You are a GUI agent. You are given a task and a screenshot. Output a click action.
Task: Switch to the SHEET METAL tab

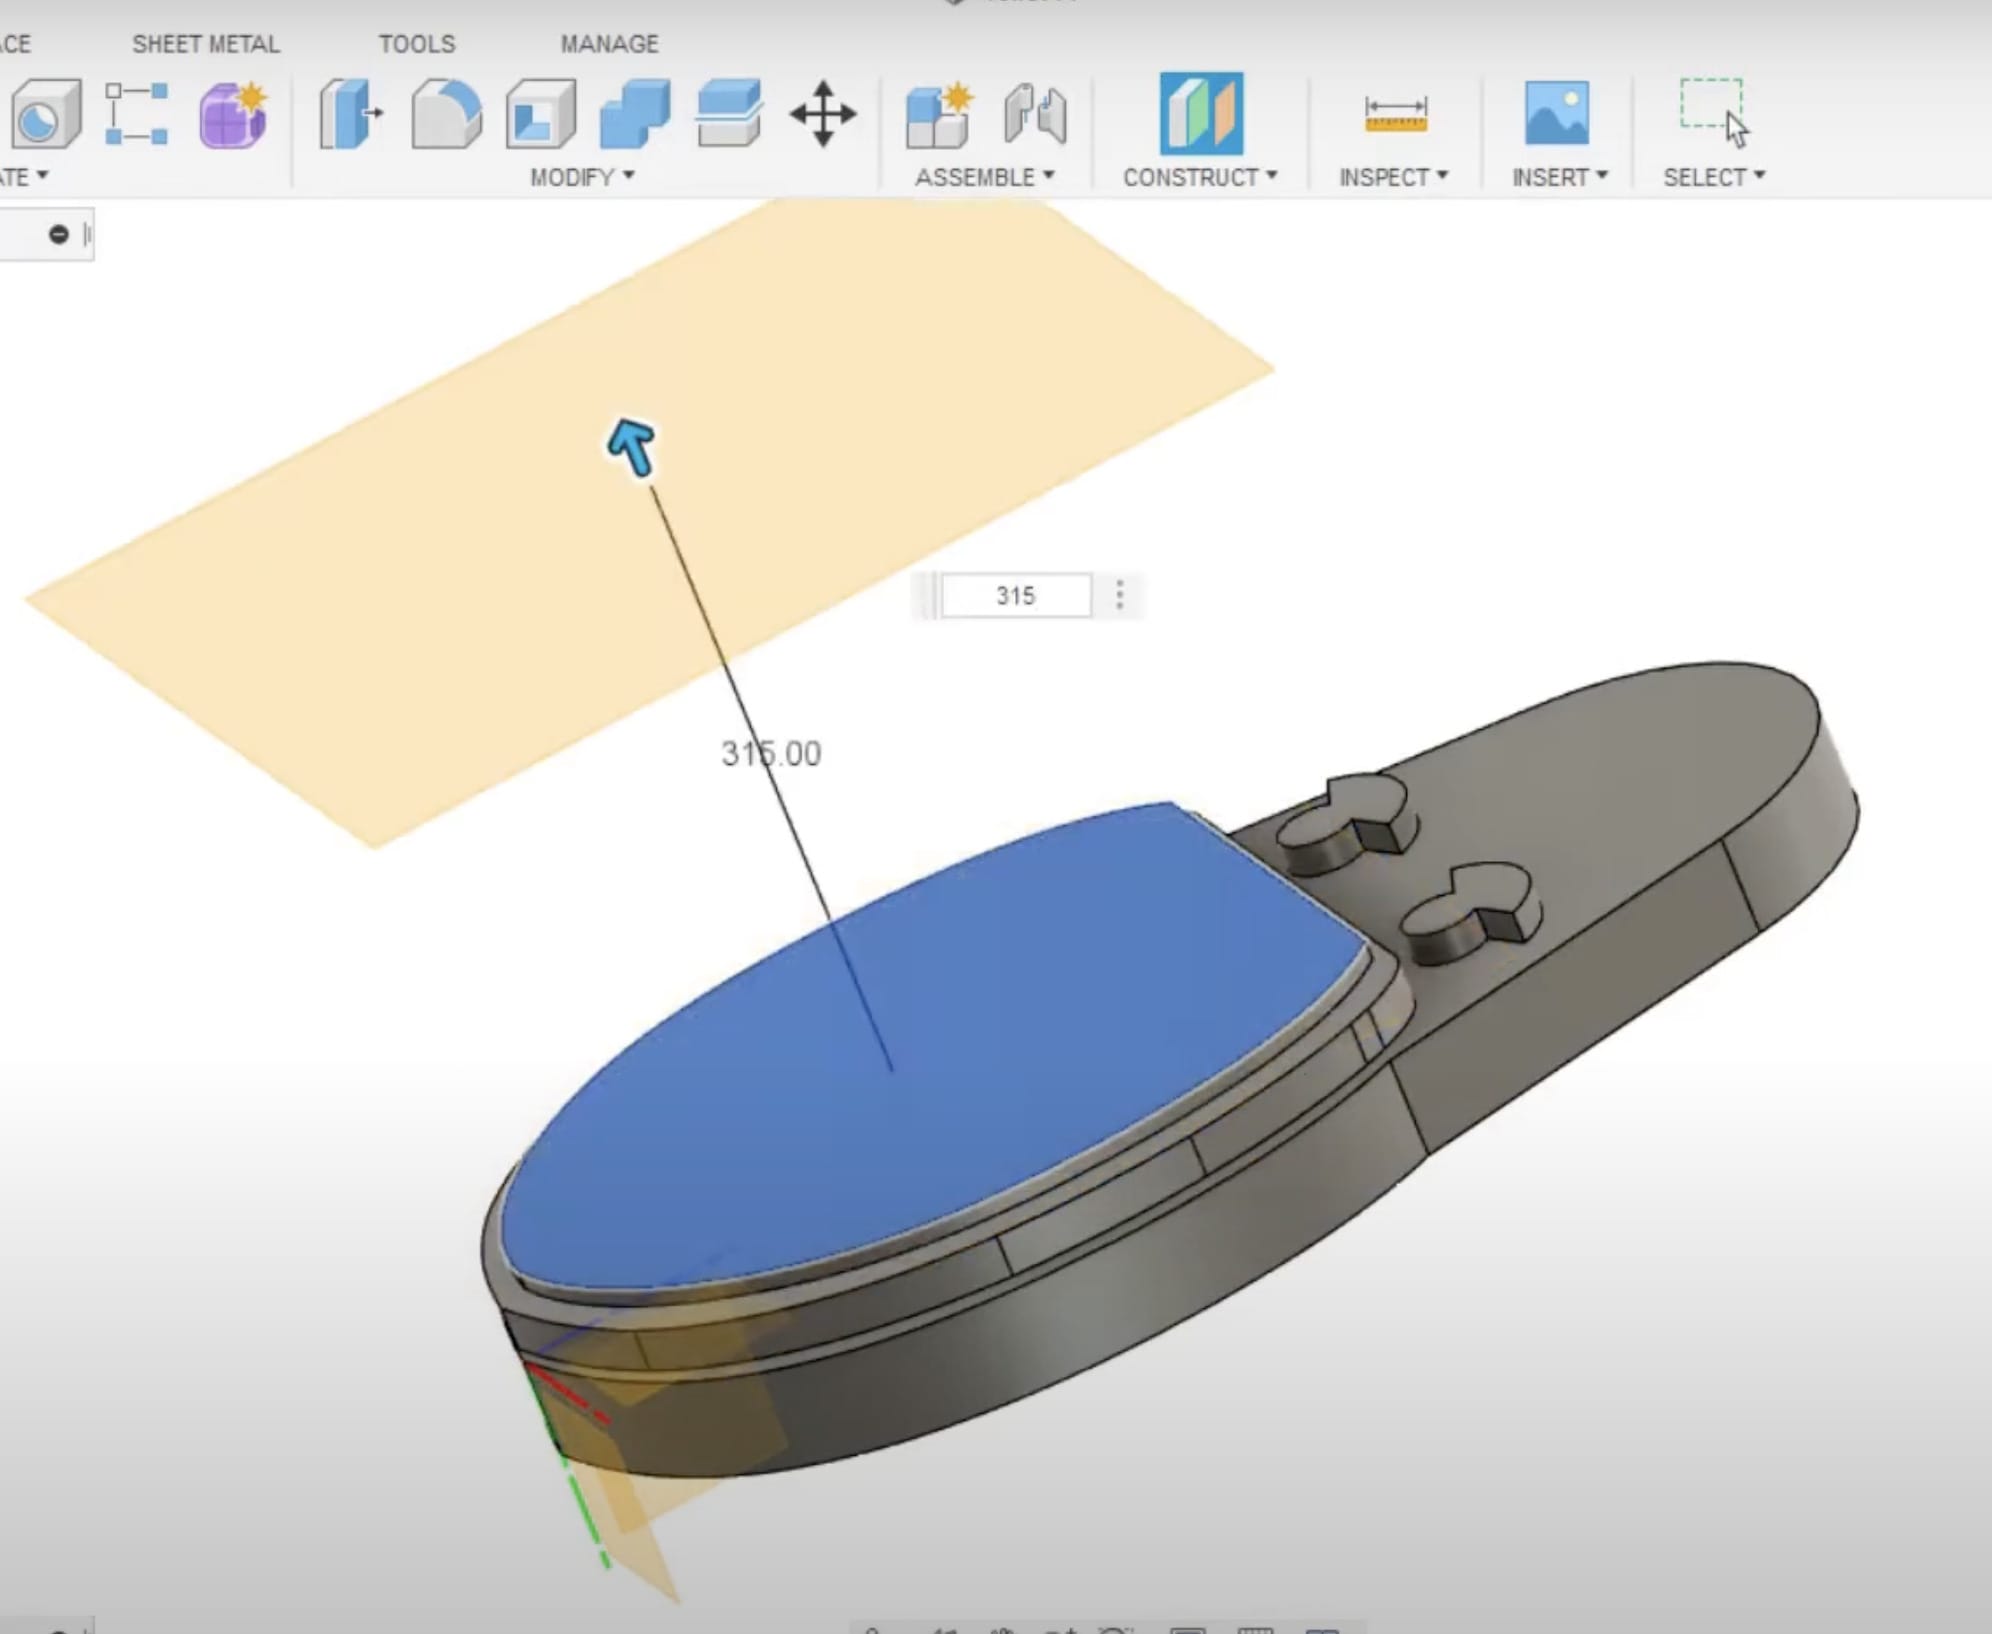point(206,44)
